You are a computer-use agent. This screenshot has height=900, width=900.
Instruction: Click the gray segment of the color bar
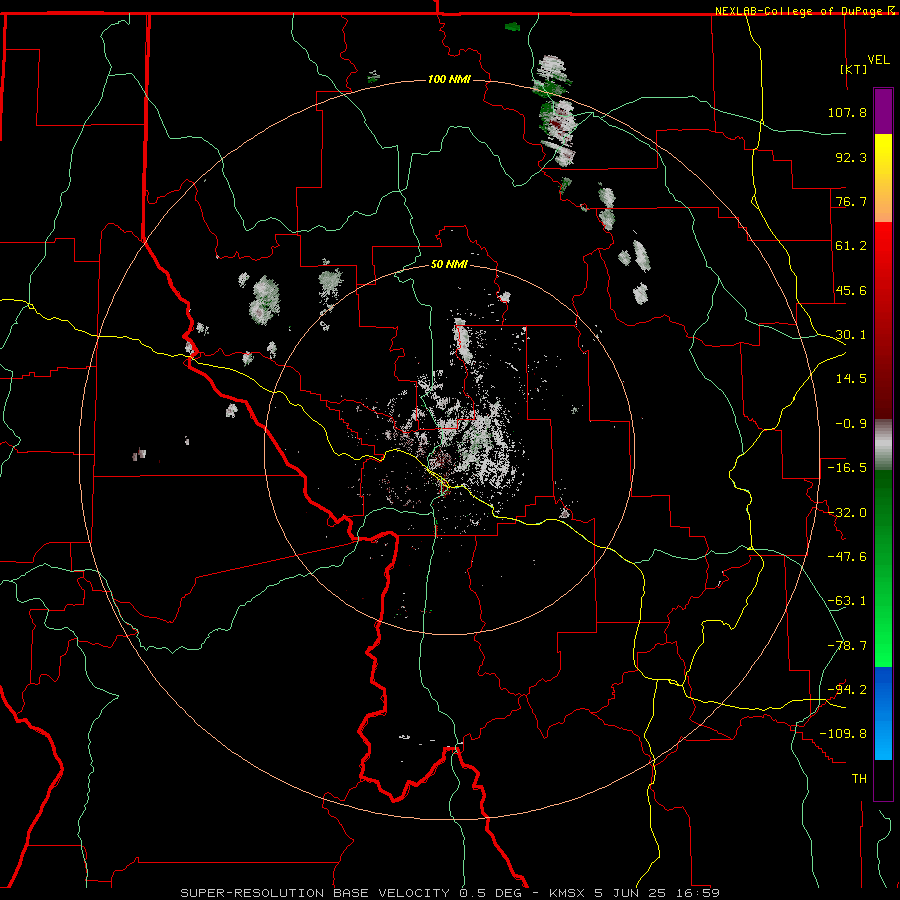pyautogui.click(x=883, y=445)
